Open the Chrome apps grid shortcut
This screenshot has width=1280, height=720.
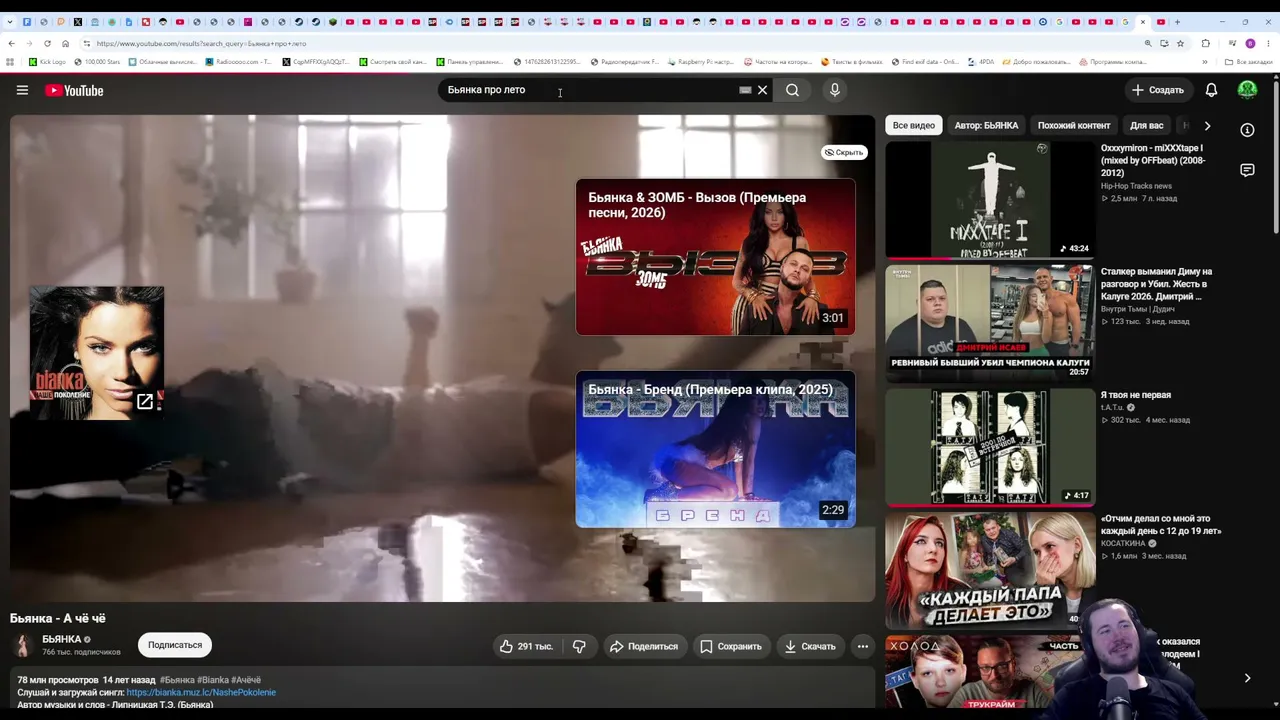10,62
